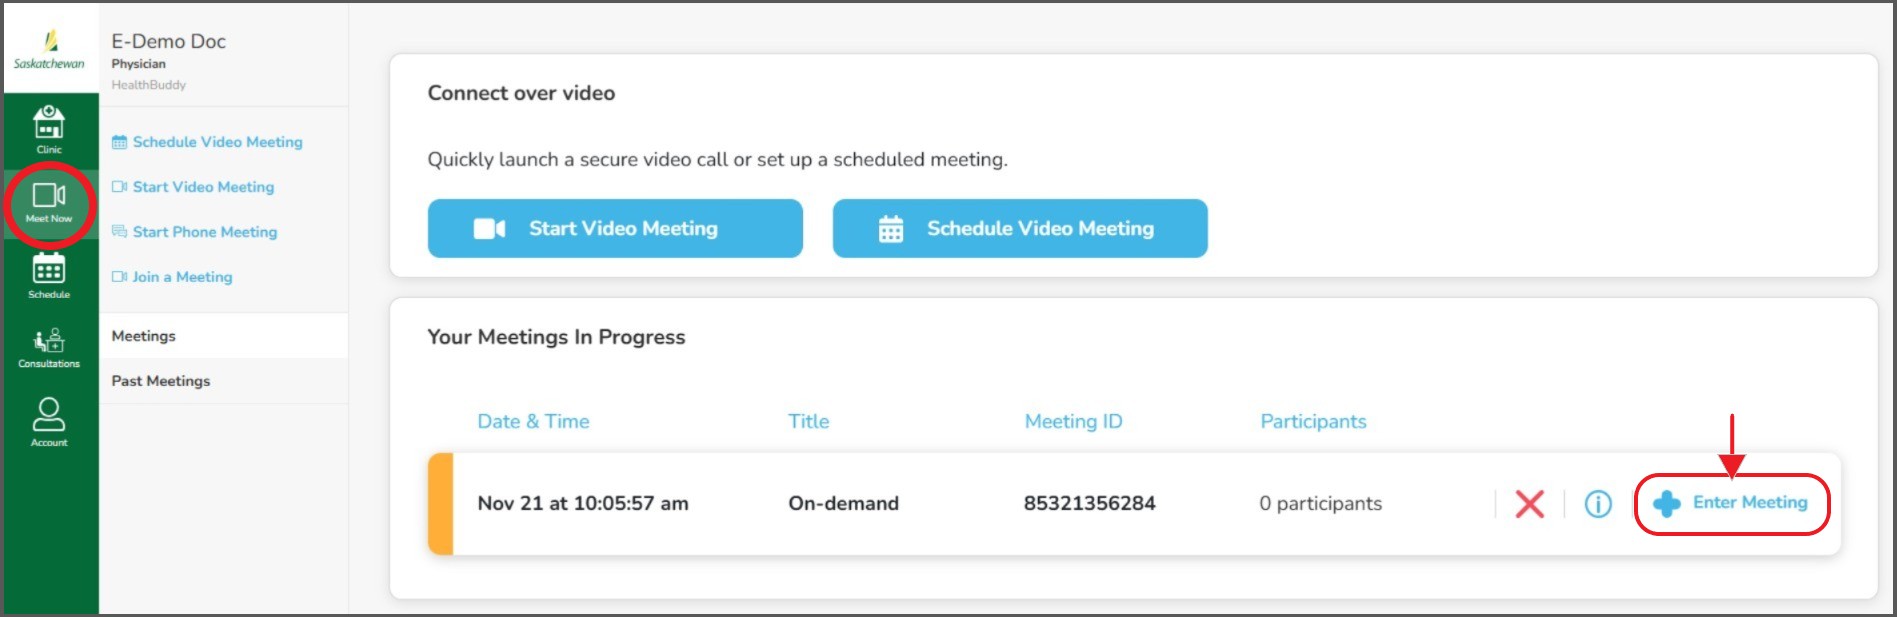This screenshot has width=1897, height=617.
Task: Show meeting info via the info icon
Action: coord(1598,504)
